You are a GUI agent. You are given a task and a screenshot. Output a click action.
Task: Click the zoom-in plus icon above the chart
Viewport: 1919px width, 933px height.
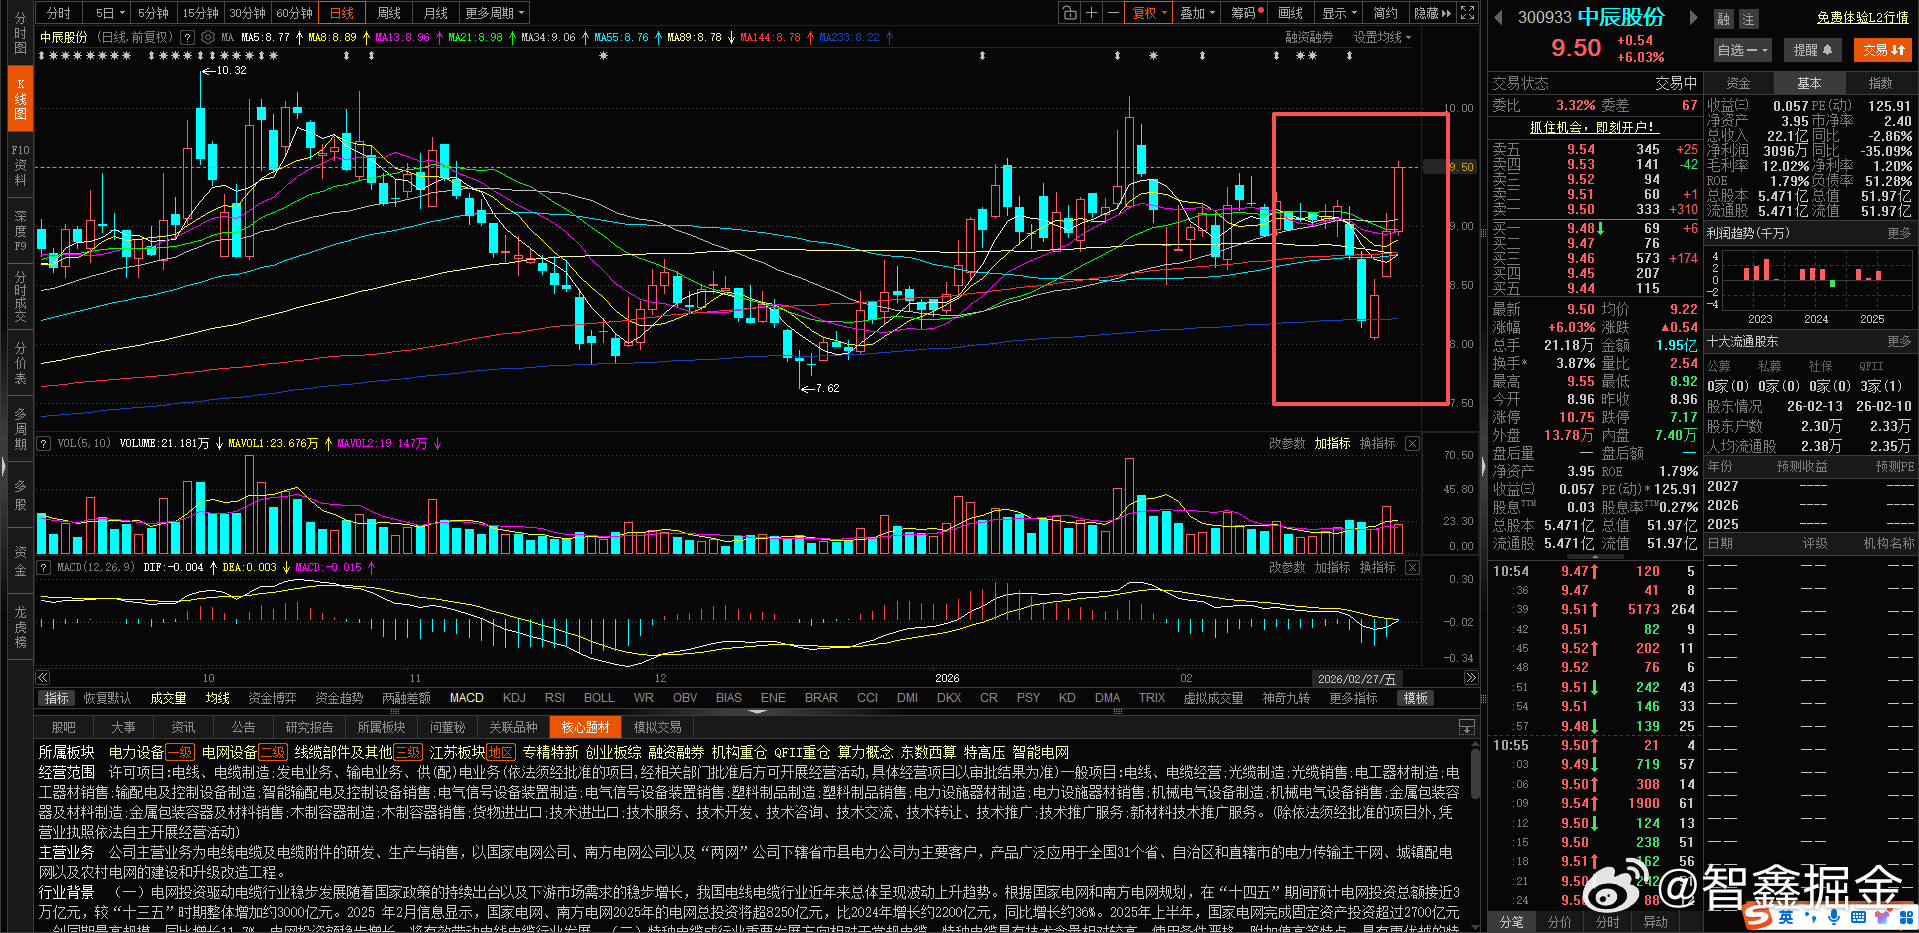tap(1091, 12)
